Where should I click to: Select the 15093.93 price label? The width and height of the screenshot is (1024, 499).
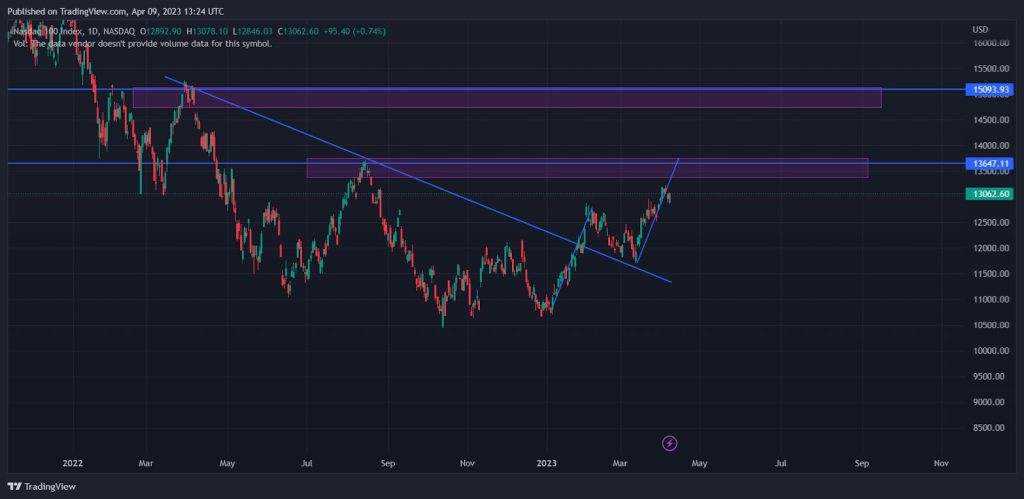point(991,89)
